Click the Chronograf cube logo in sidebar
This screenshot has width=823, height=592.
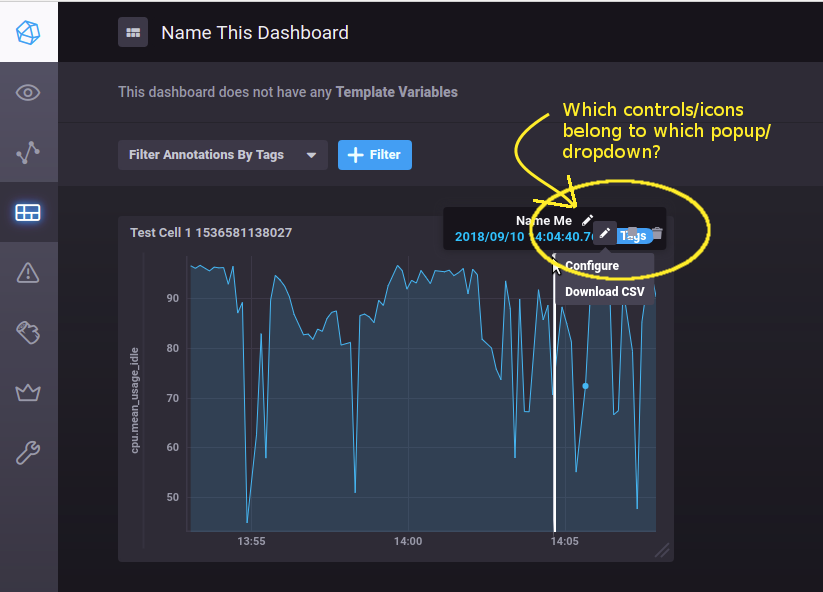point(28,31)
